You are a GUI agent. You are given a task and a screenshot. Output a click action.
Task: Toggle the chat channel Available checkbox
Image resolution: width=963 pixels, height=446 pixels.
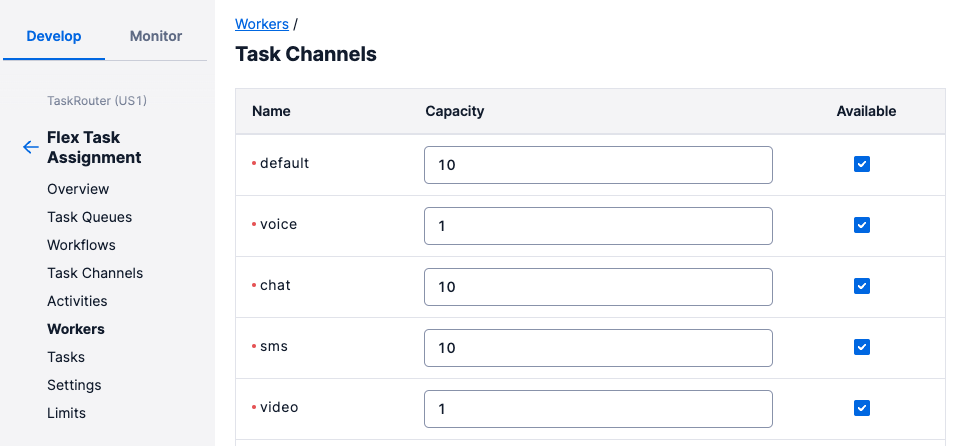[x=861, y=286]
